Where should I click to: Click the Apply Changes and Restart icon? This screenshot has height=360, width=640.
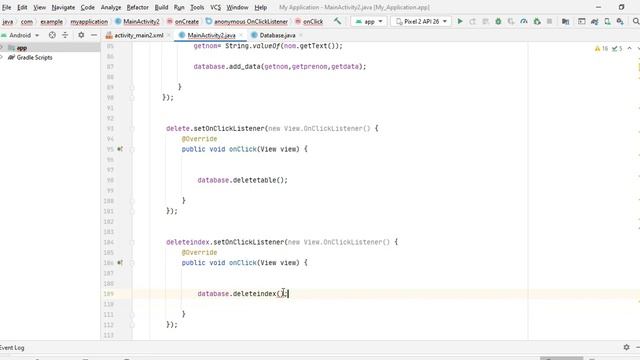click(472, 21)
